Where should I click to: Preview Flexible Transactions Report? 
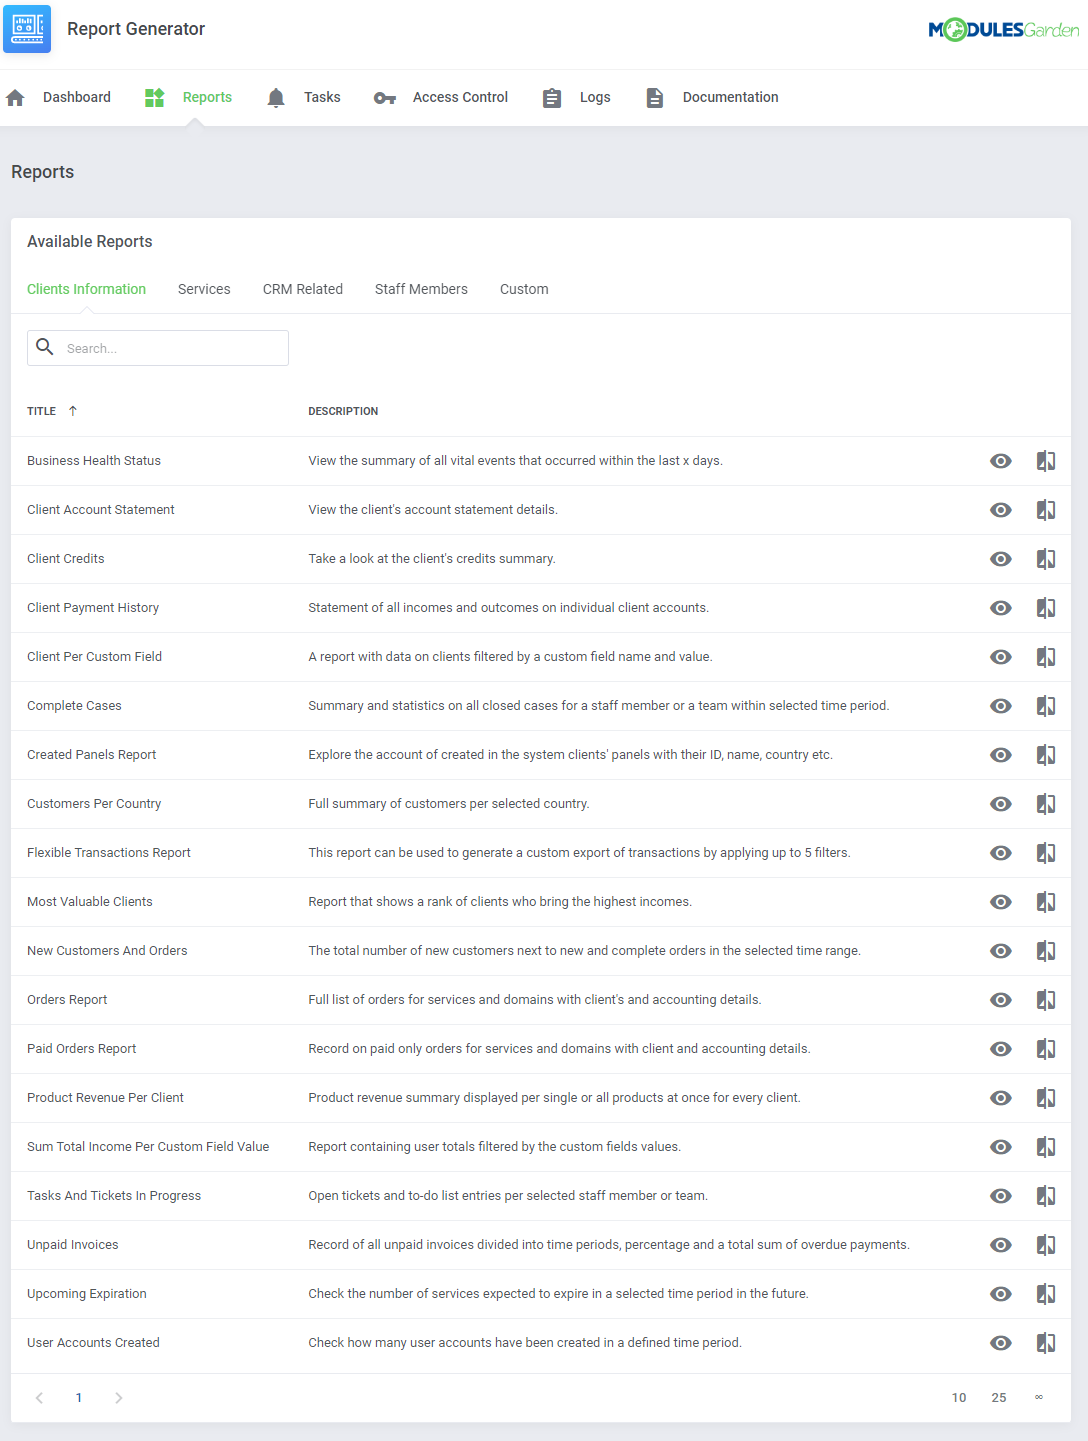1001,853
